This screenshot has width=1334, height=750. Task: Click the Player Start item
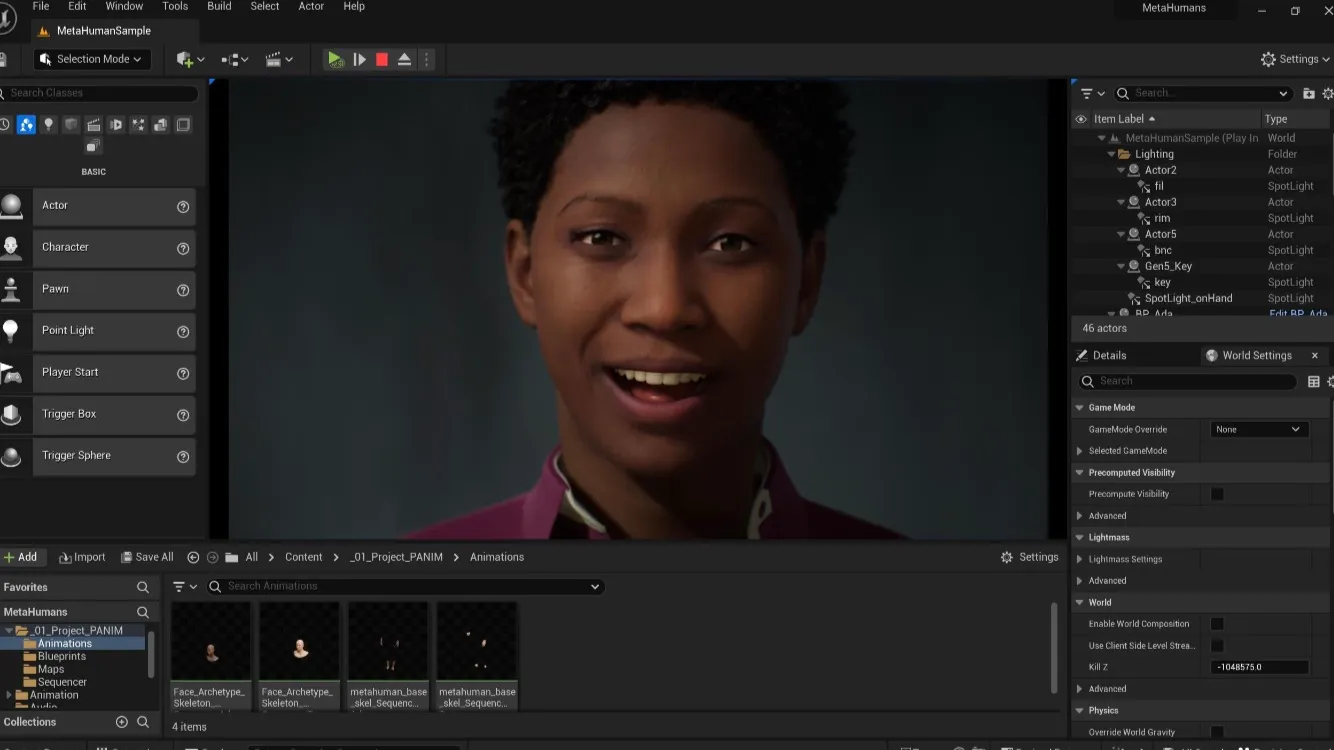98,372
